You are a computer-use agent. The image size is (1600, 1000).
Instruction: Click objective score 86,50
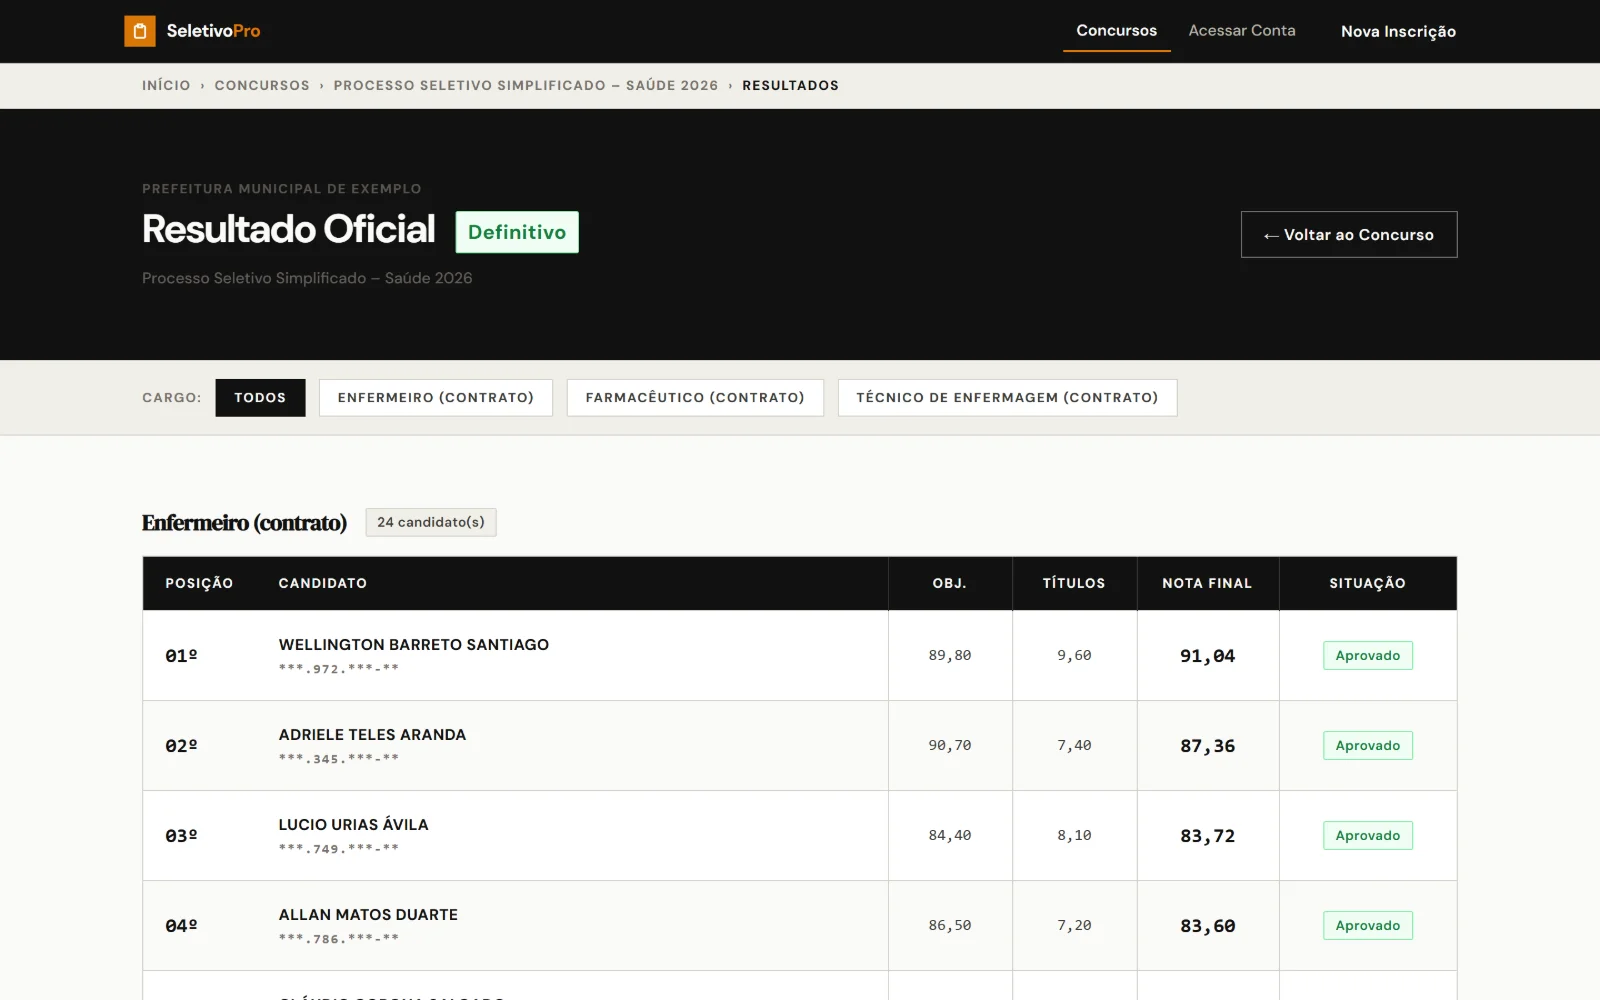pos(950,926)
